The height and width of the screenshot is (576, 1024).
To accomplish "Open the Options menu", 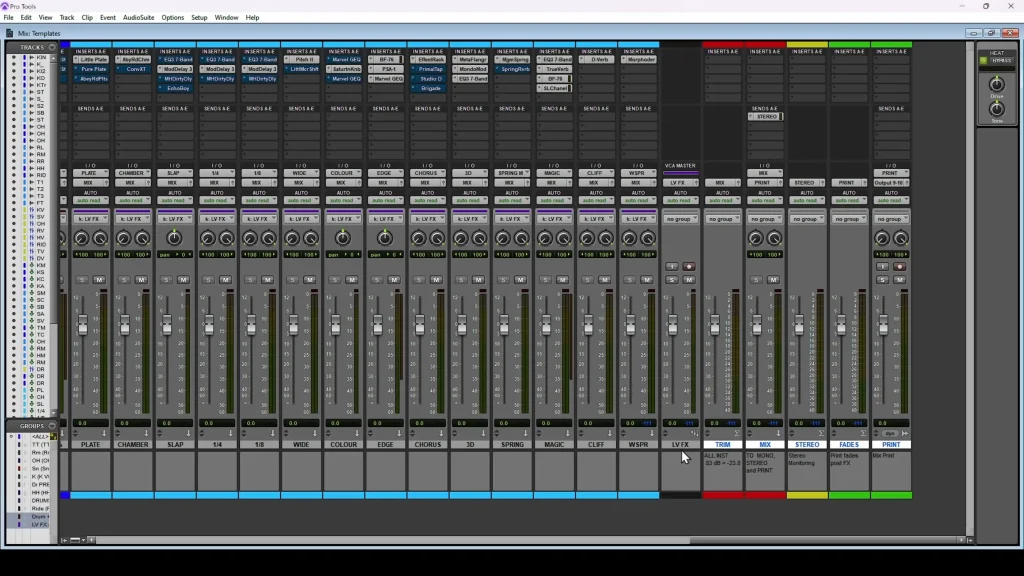I will point(172,18).
